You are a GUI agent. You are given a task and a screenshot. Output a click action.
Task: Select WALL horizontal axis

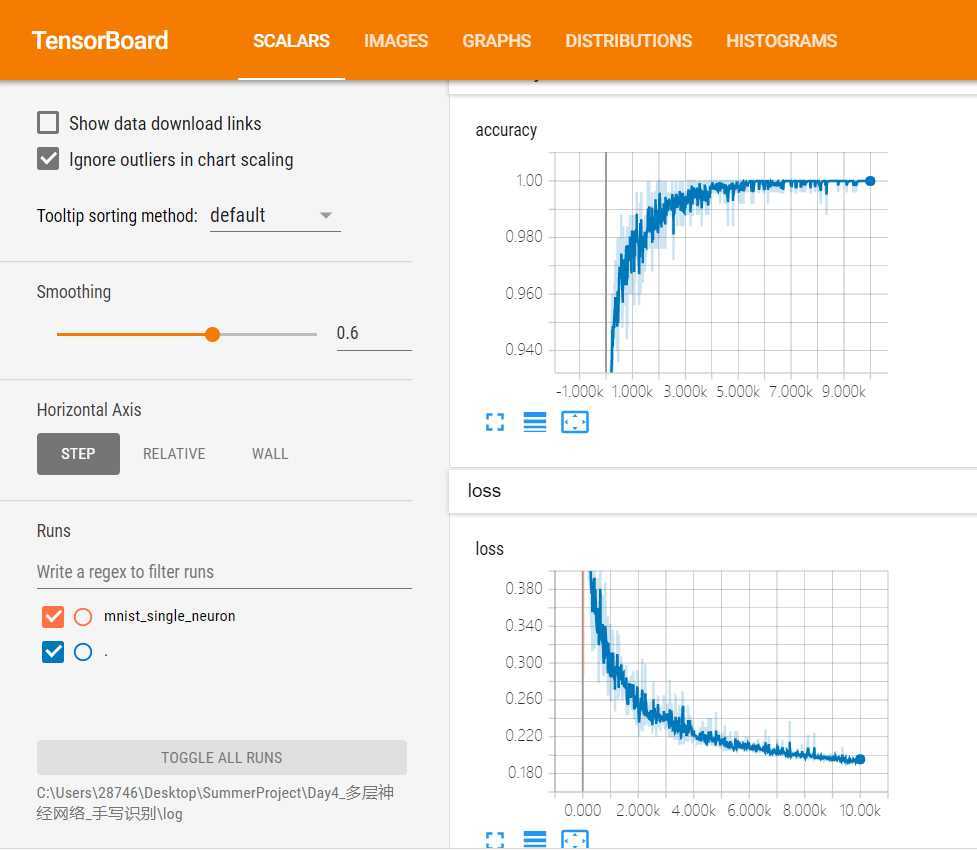(270, 454)
